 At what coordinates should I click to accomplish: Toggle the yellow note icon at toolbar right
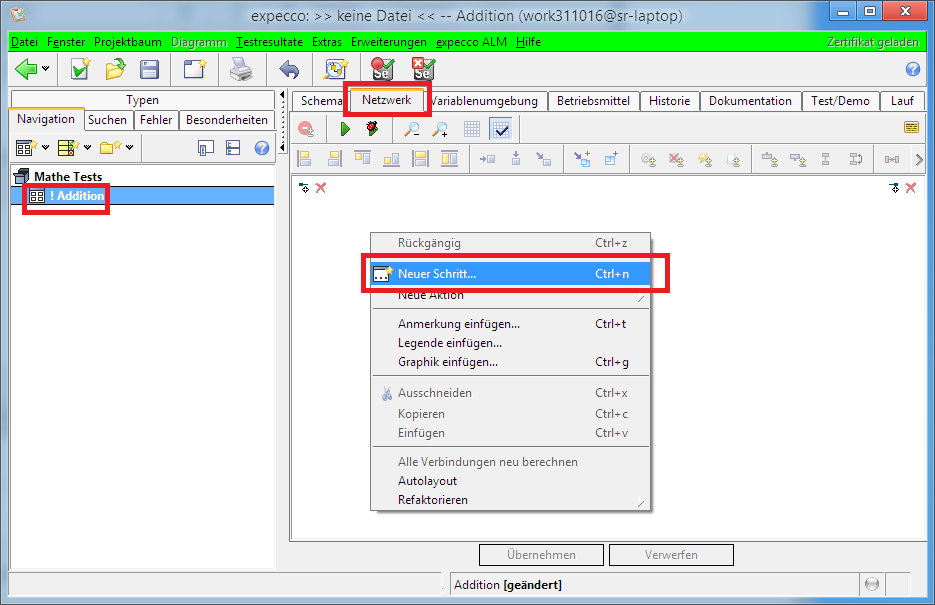click(911, 128)
